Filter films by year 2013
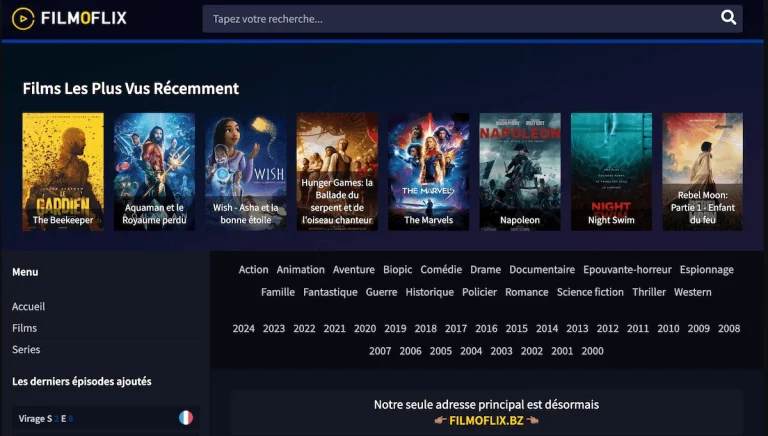 [x=577, y=329]
